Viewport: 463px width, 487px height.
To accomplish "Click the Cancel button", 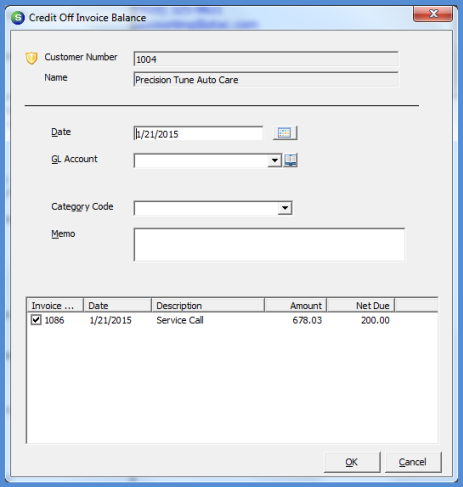I will click(413, 462).
